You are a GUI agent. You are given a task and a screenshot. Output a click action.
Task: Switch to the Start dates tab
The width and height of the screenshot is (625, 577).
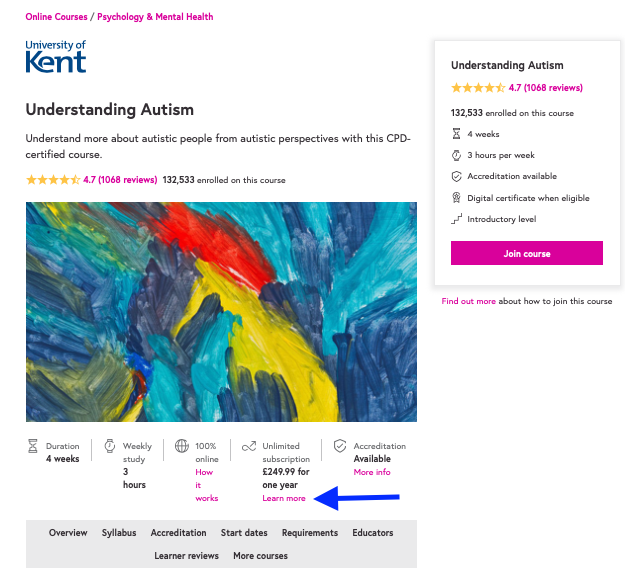point(244,533)
